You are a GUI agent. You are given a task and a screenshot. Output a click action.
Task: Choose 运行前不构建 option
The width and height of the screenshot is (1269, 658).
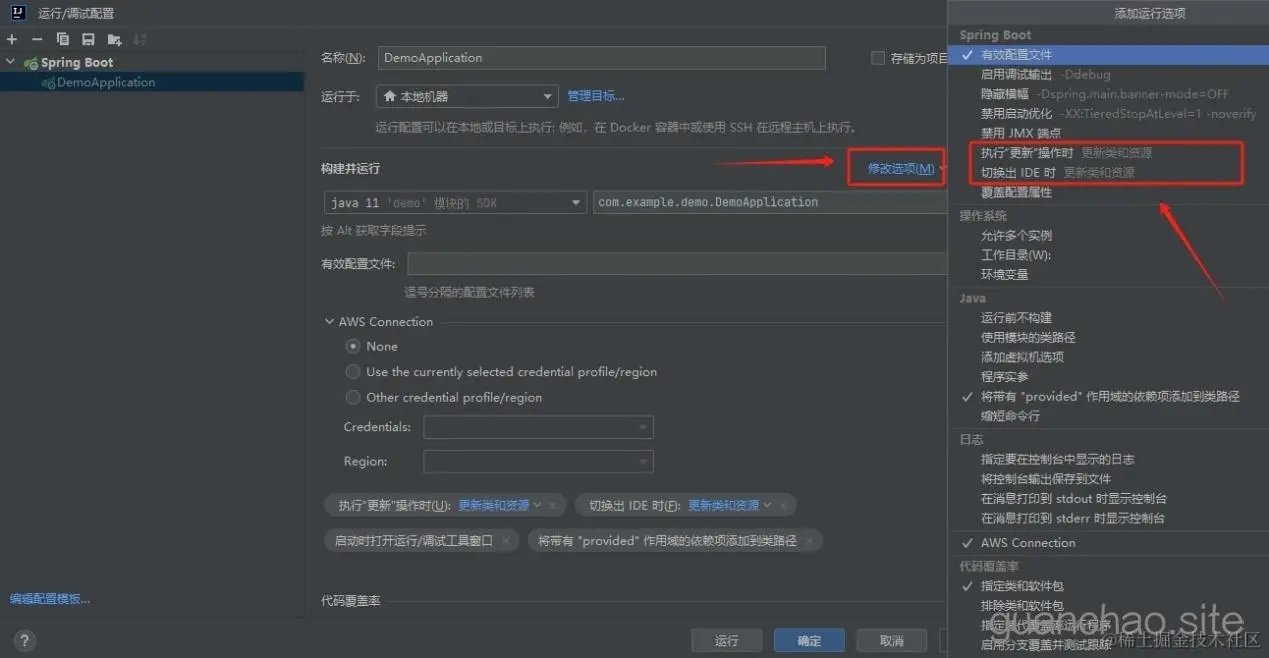tap(1108, 317)
